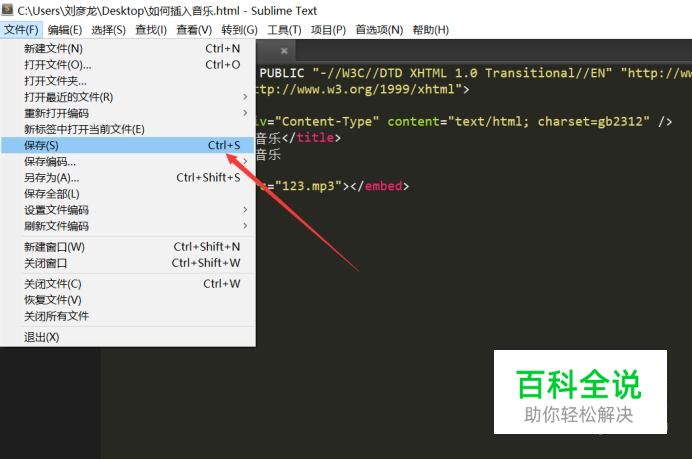Click the closing embed tag in code
The image size is (692, 459).
(x=380, y=186)
